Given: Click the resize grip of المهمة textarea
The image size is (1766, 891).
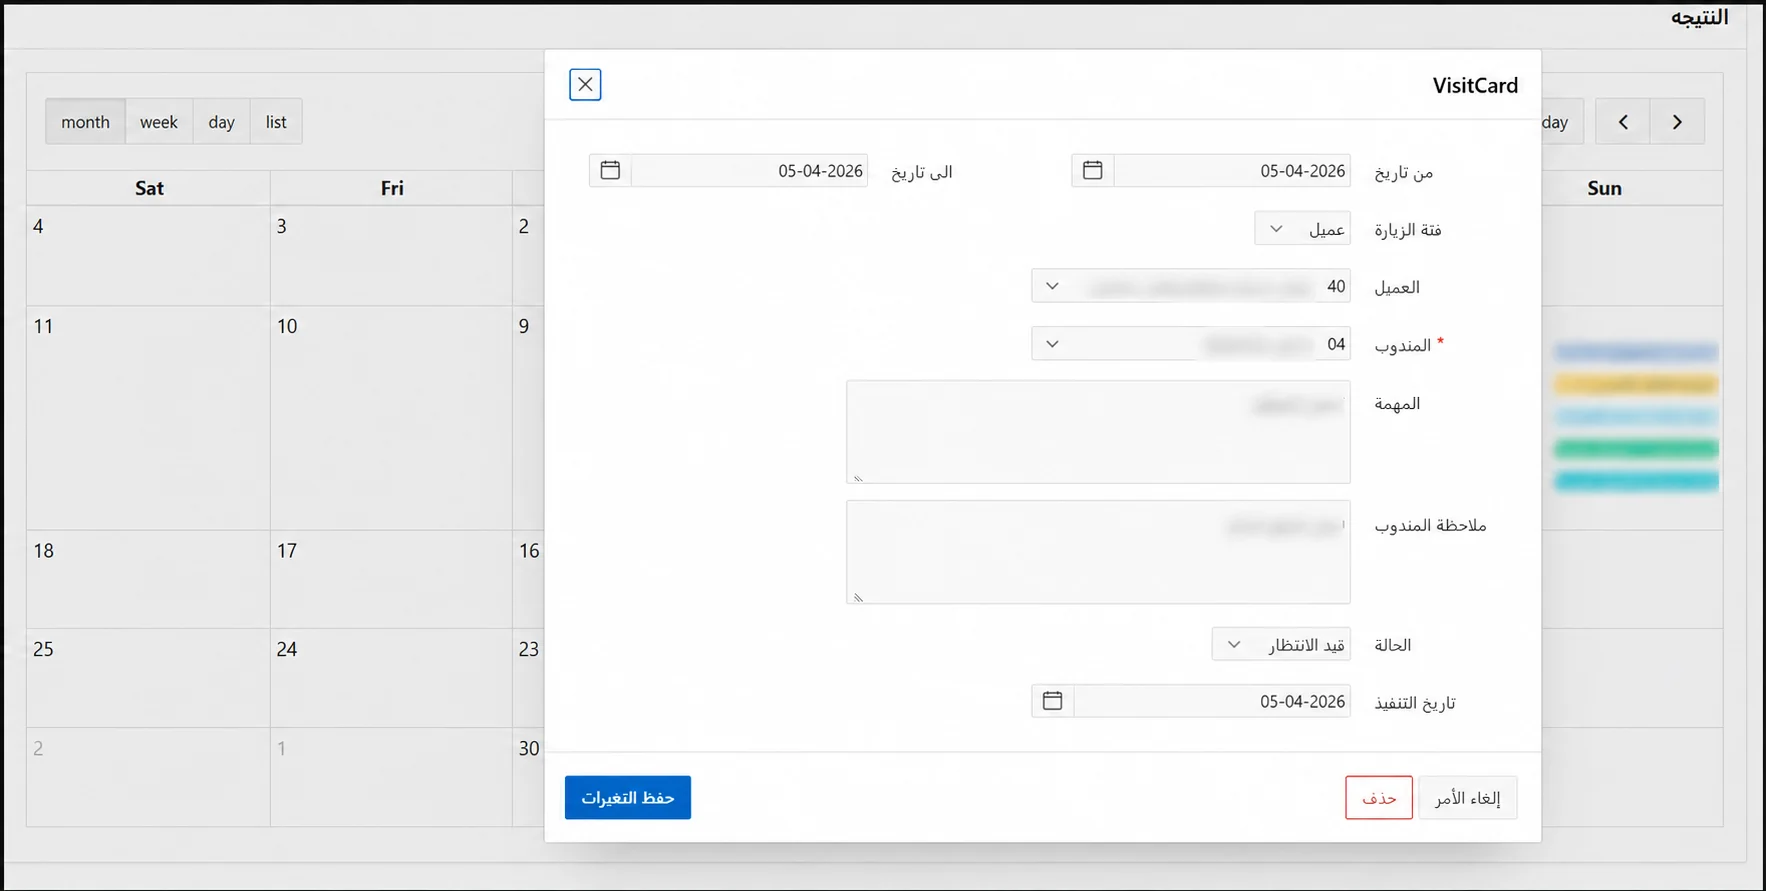Looking at the screenshot, I should coord(858,478).
